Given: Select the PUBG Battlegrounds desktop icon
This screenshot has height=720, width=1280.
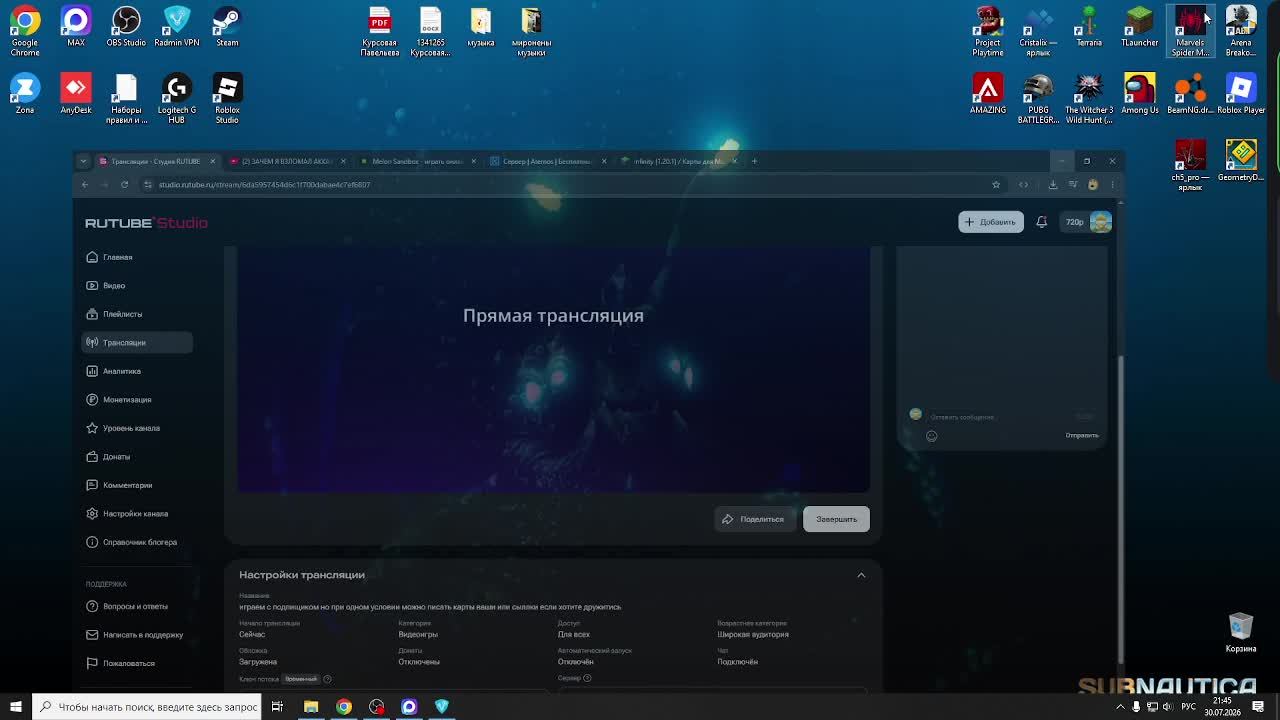Looking at the screenshot, I should tap(1038, 99).
